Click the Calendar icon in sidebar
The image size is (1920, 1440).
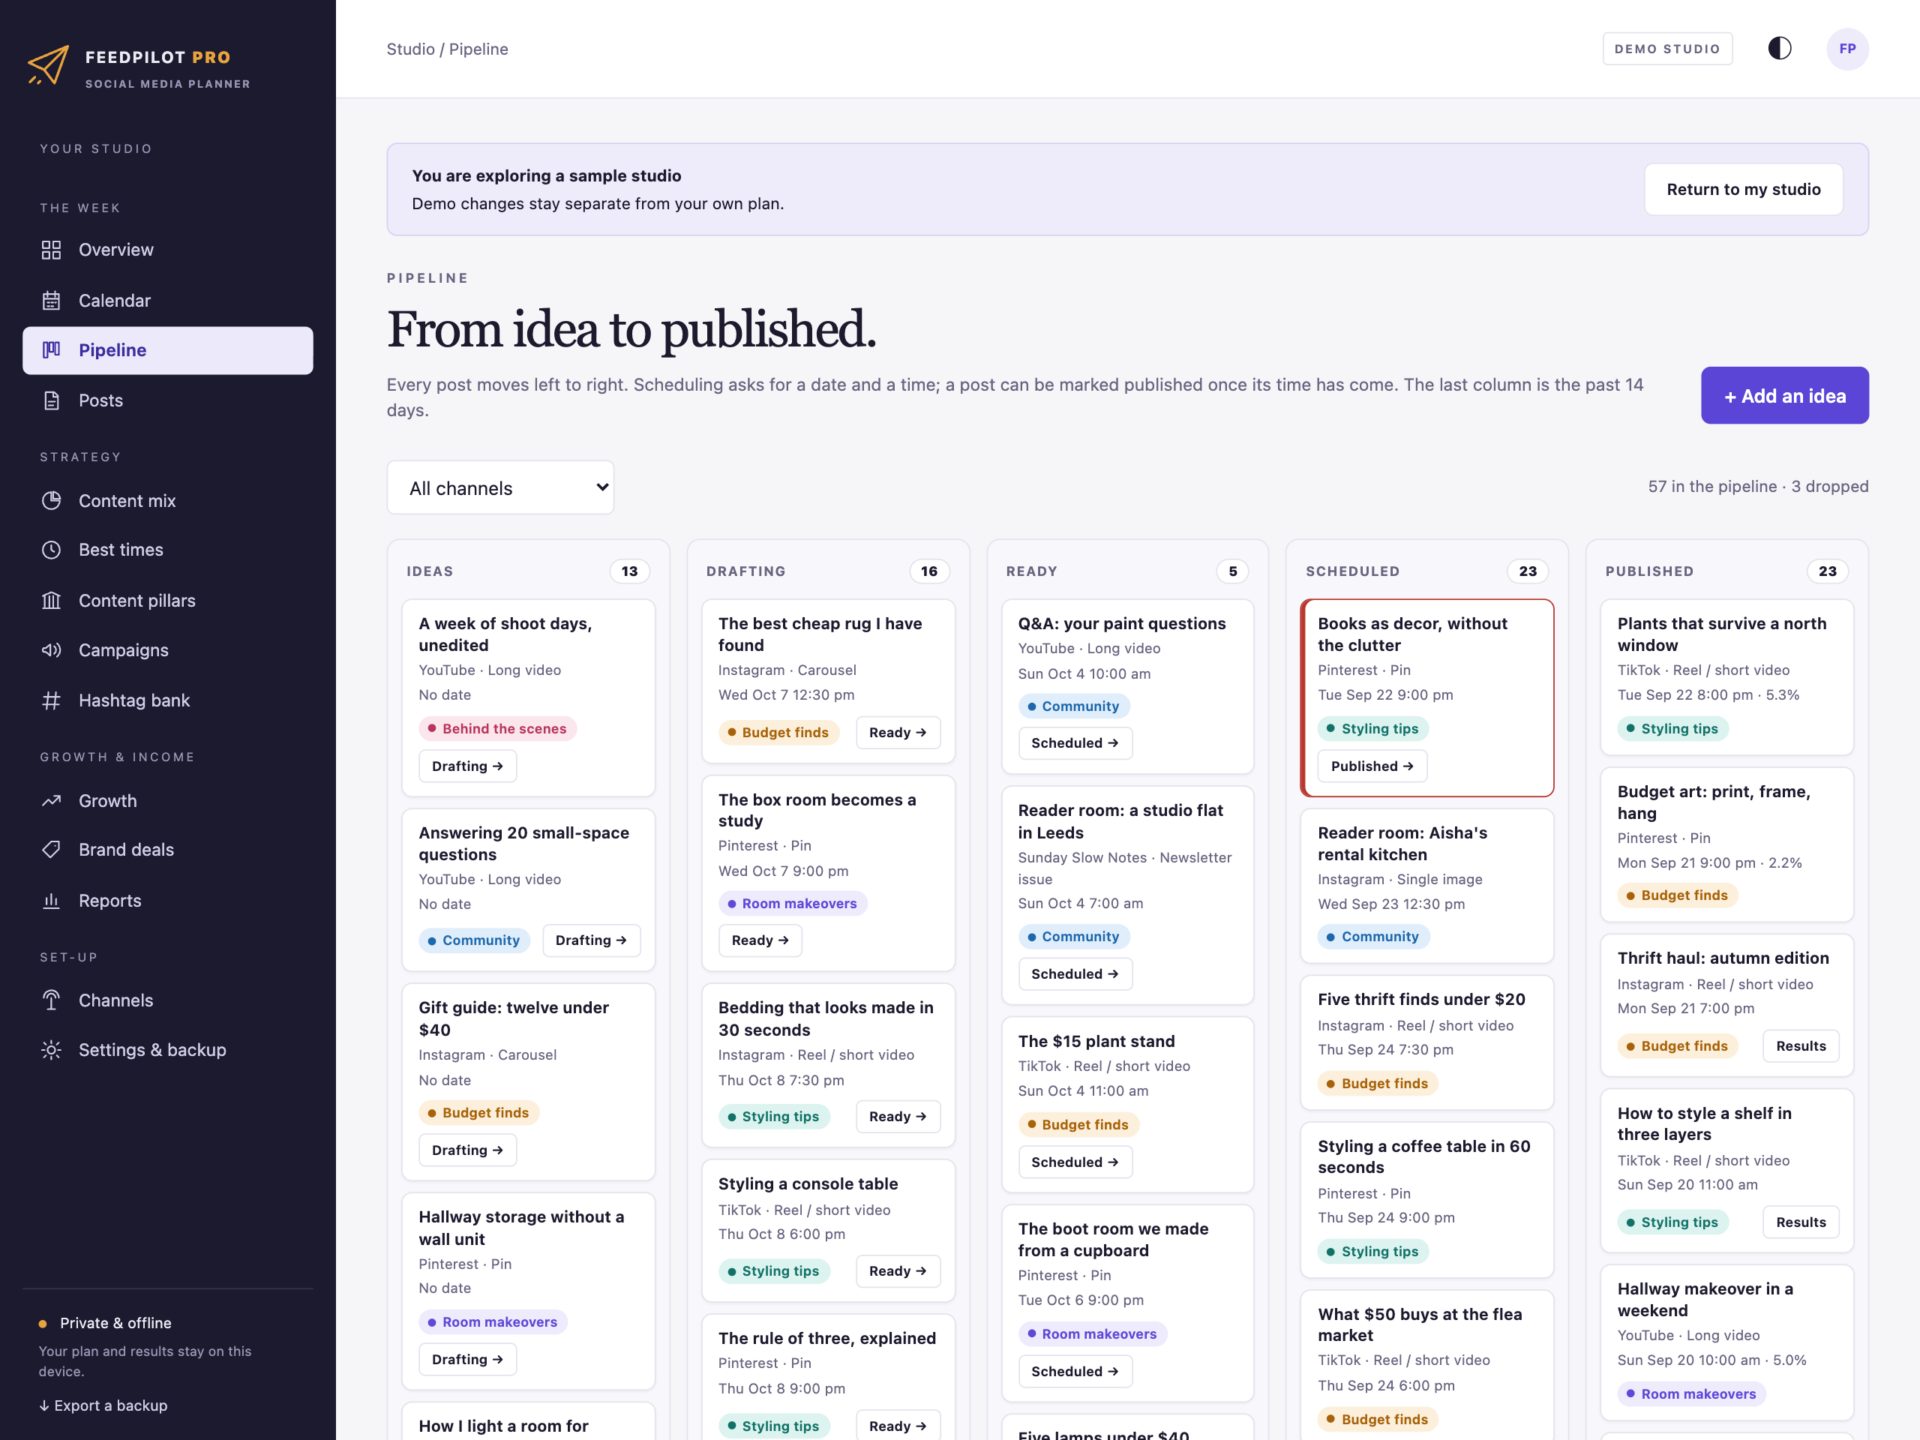pyautogui.click(x=51, y=300)
